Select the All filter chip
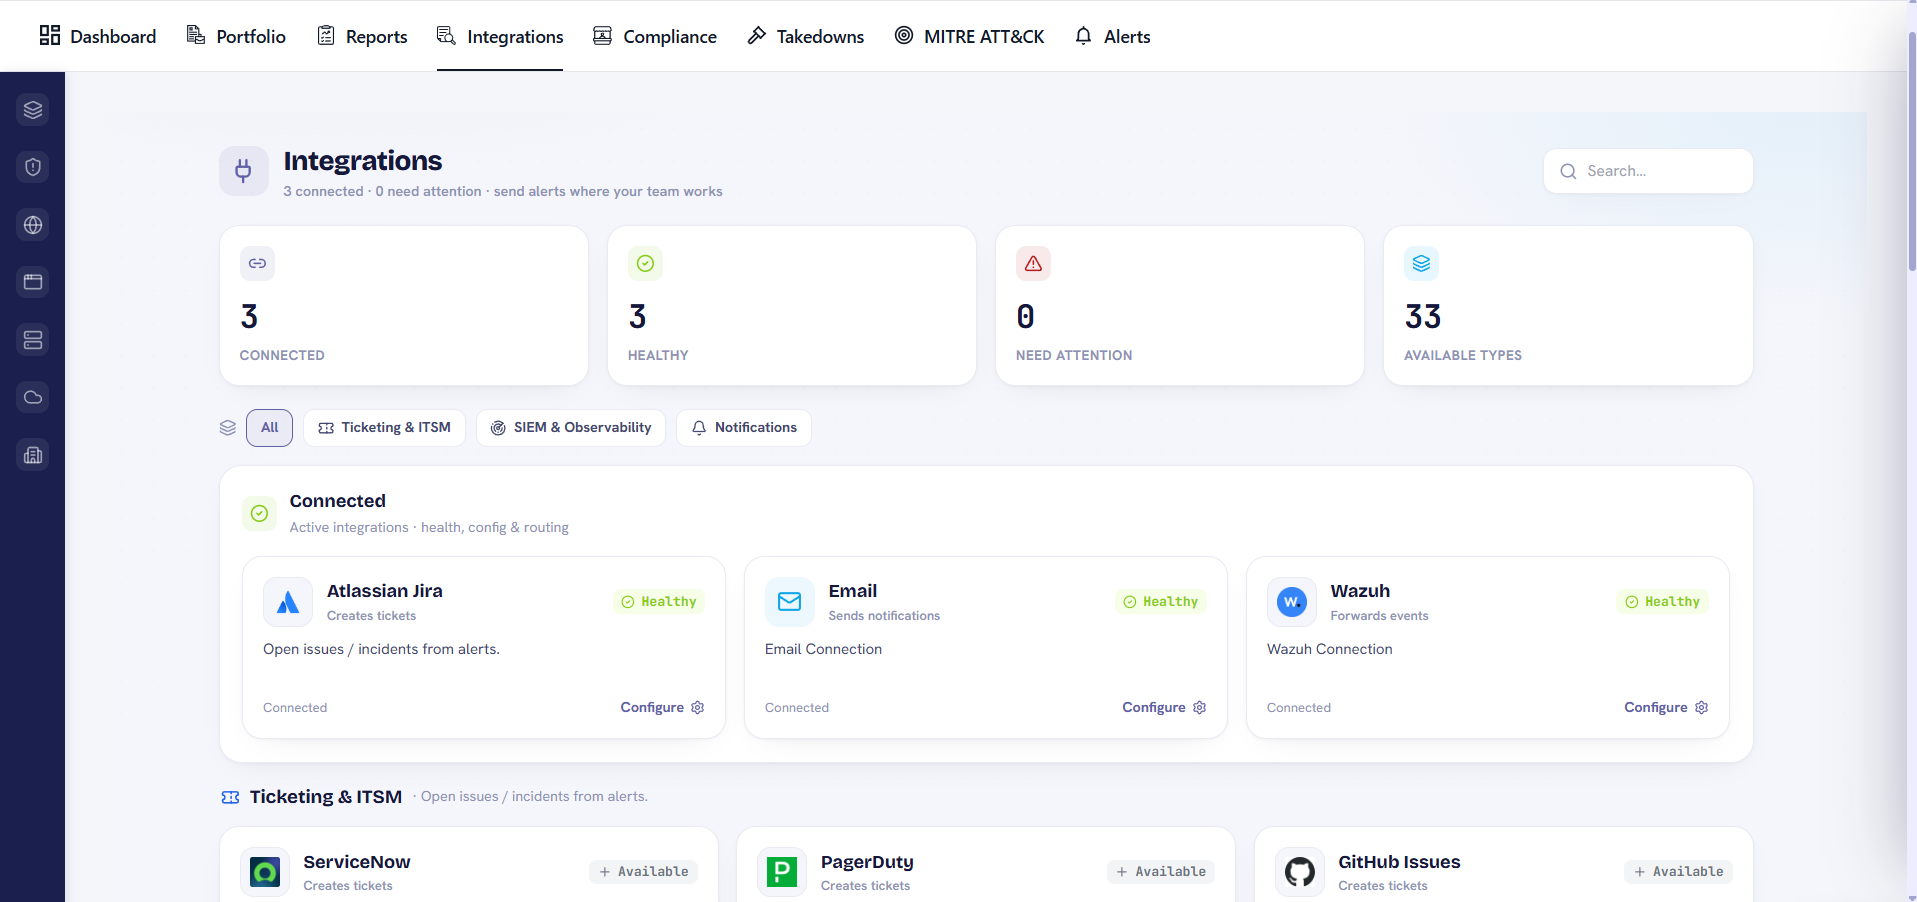 pos(270,428)
